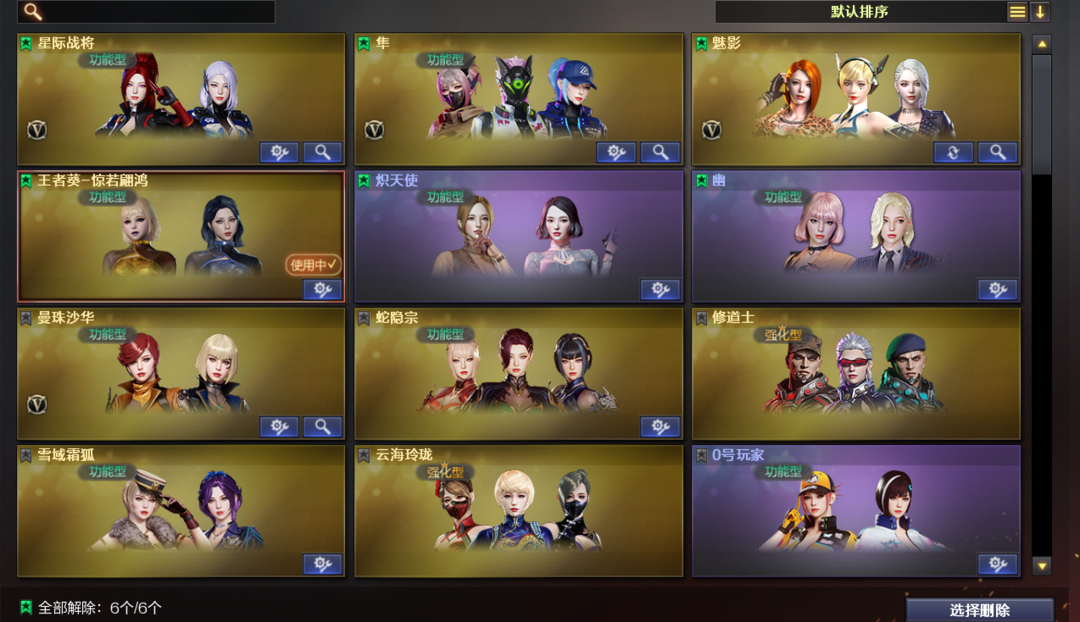Click magnifier preview on 曼珠沙华 card
The image size is (1080, 622).
pyautogui.click(x=322, y=427)
